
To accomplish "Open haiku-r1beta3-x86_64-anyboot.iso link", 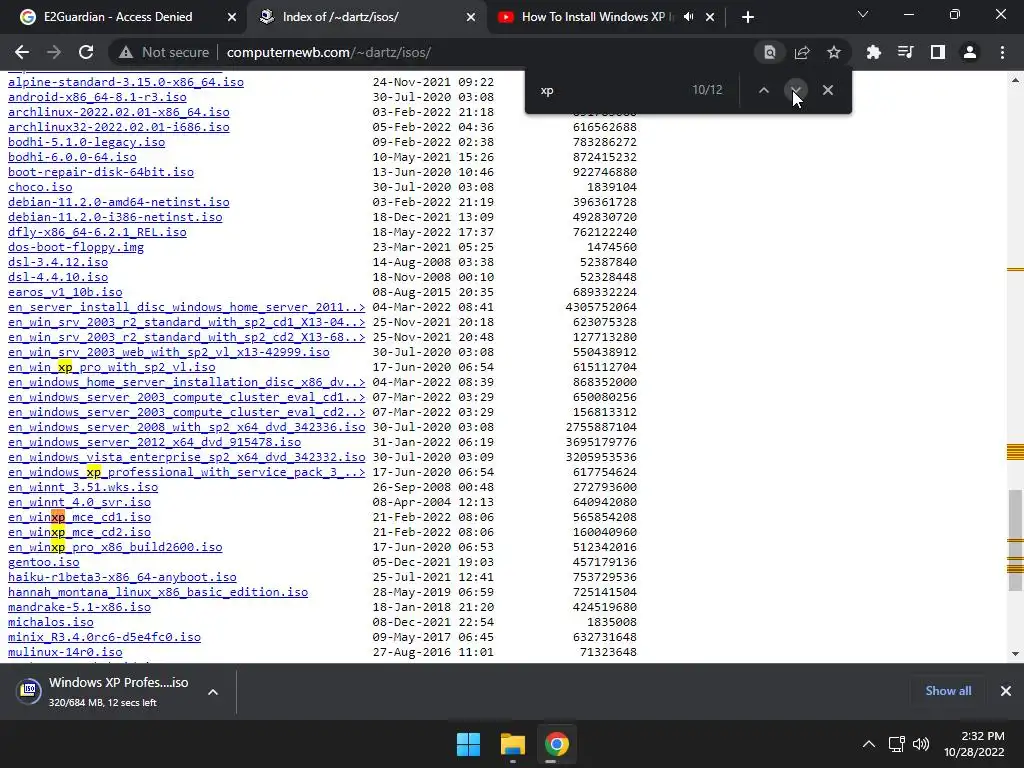I will click(x=122, y=577).
